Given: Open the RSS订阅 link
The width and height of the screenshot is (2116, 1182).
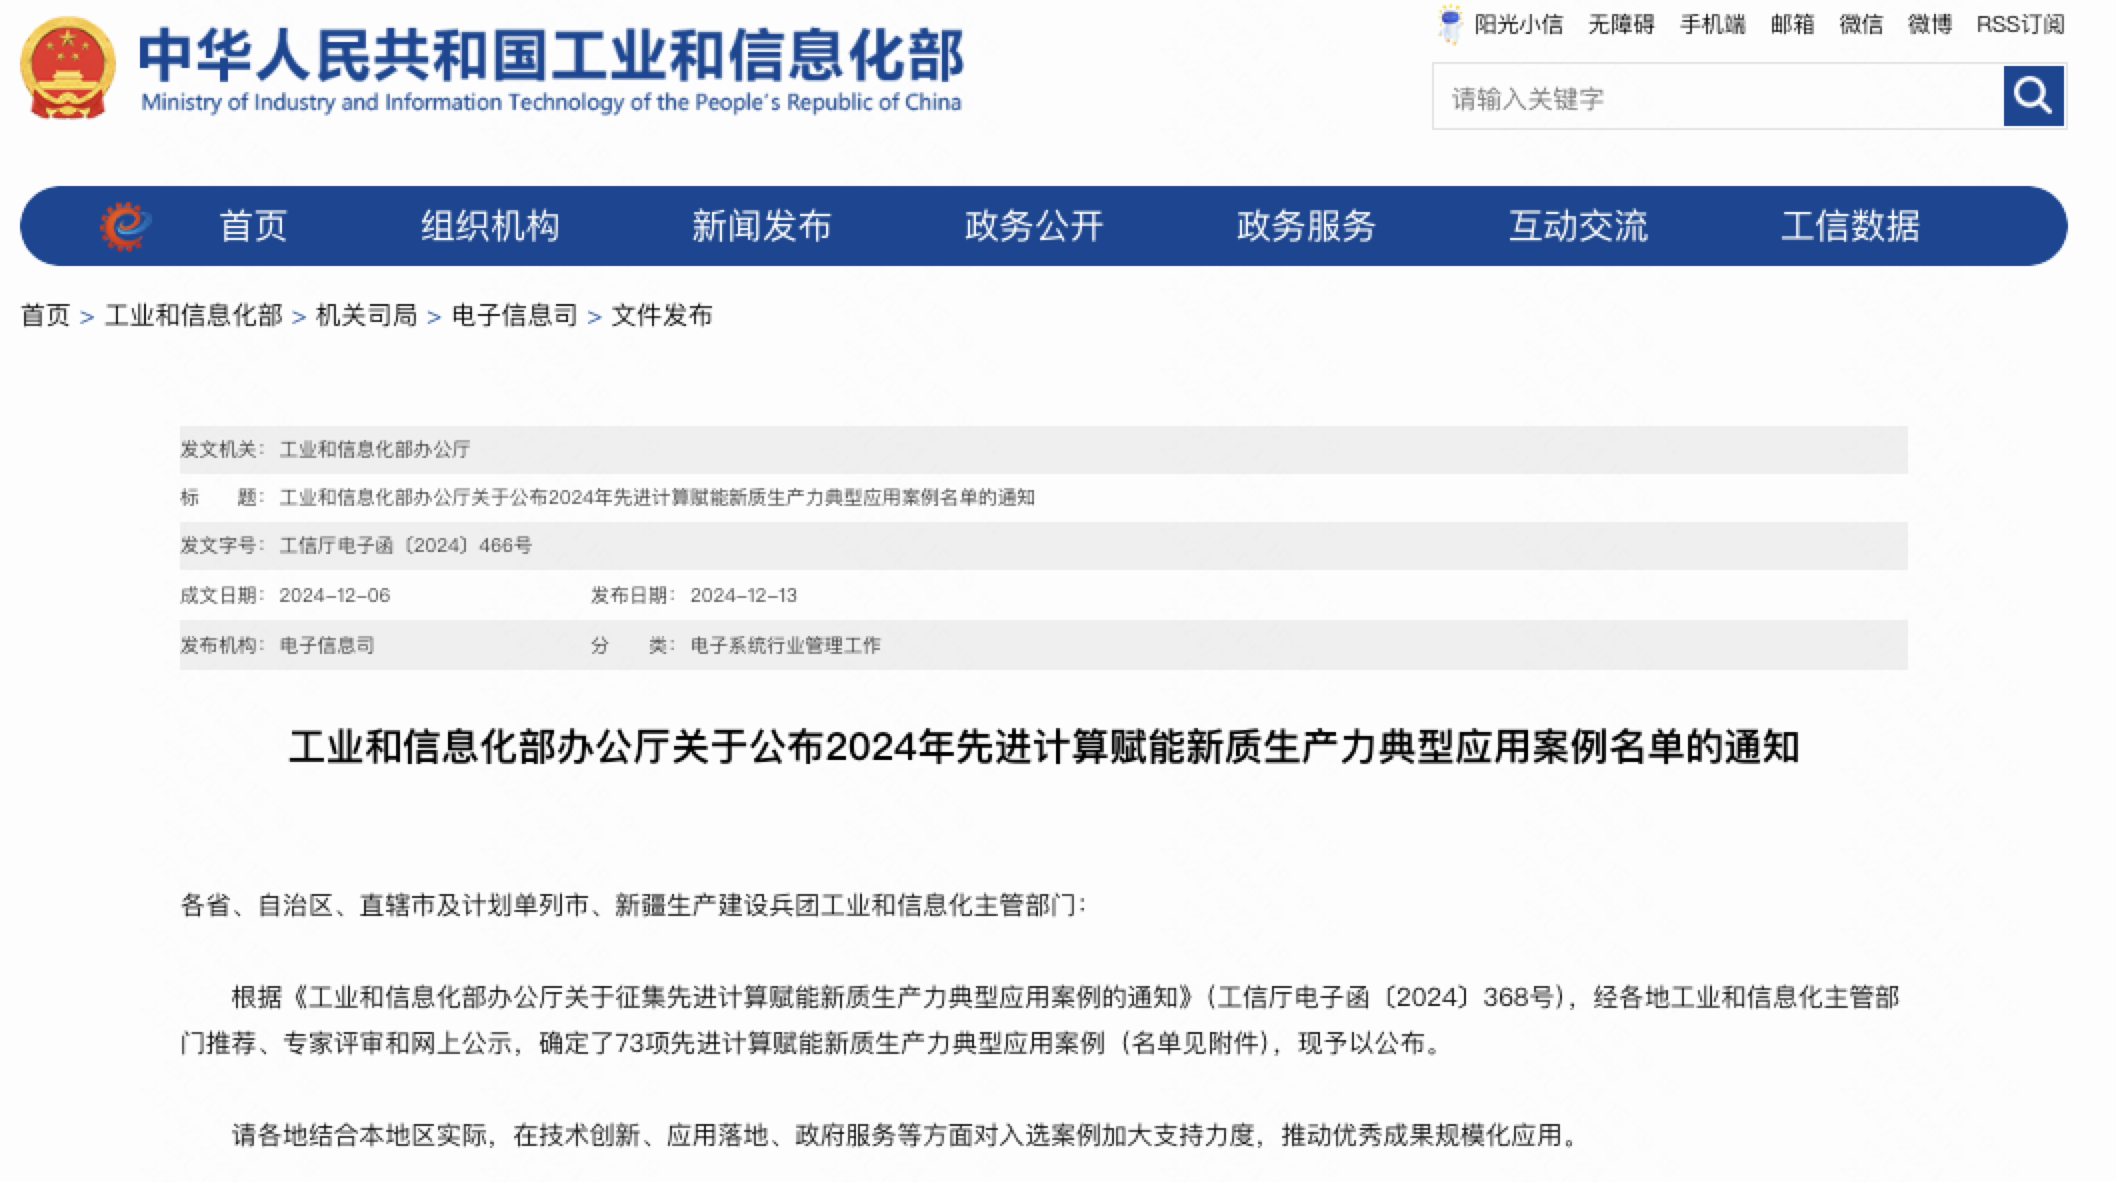Looking at the screenshot, I should 2020,25.
